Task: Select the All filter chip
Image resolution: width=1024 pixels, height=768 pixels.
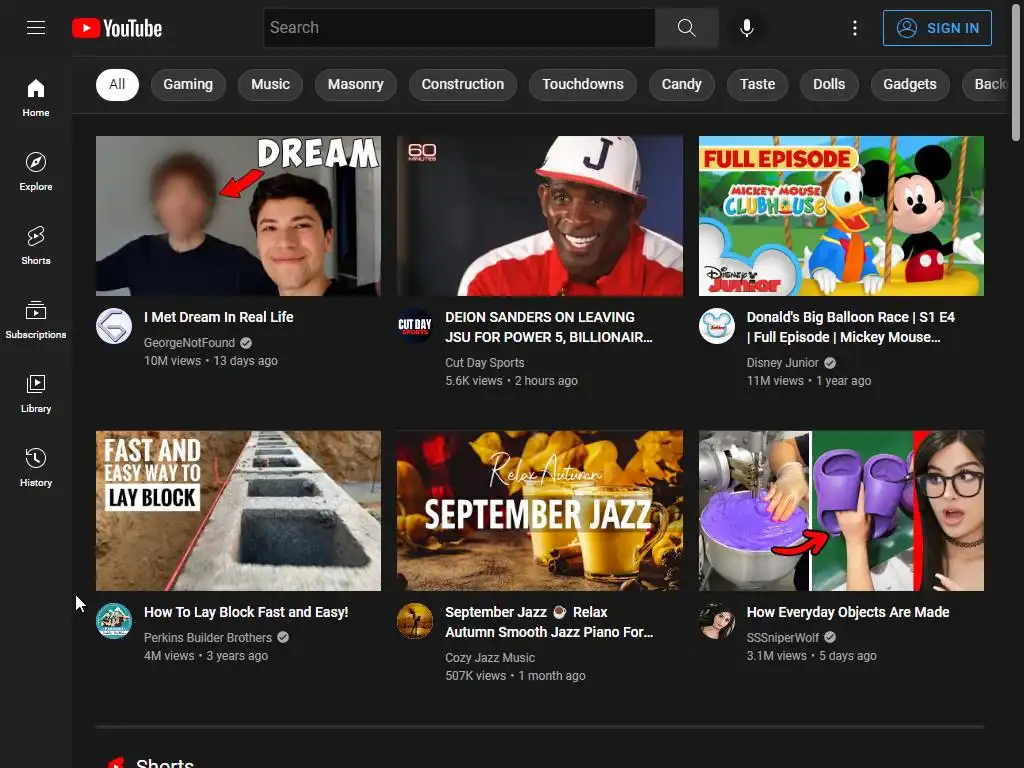Action: [117, 84]
